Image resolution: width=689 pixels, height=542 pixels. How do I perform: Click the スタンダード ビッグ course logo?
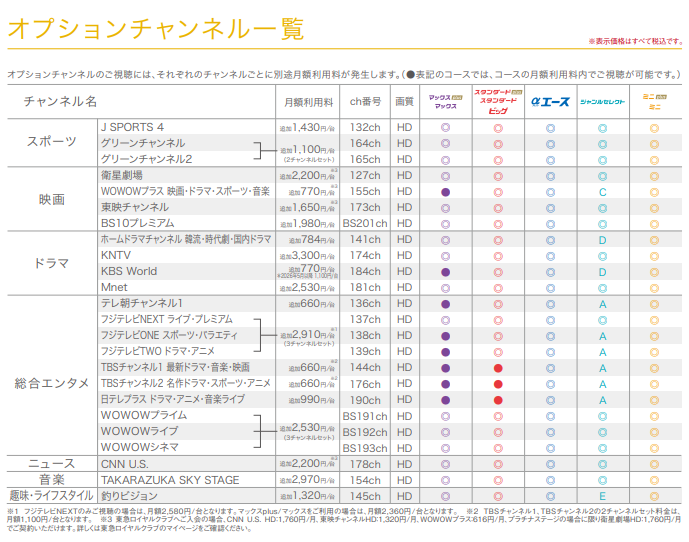[x=498, y=101]
